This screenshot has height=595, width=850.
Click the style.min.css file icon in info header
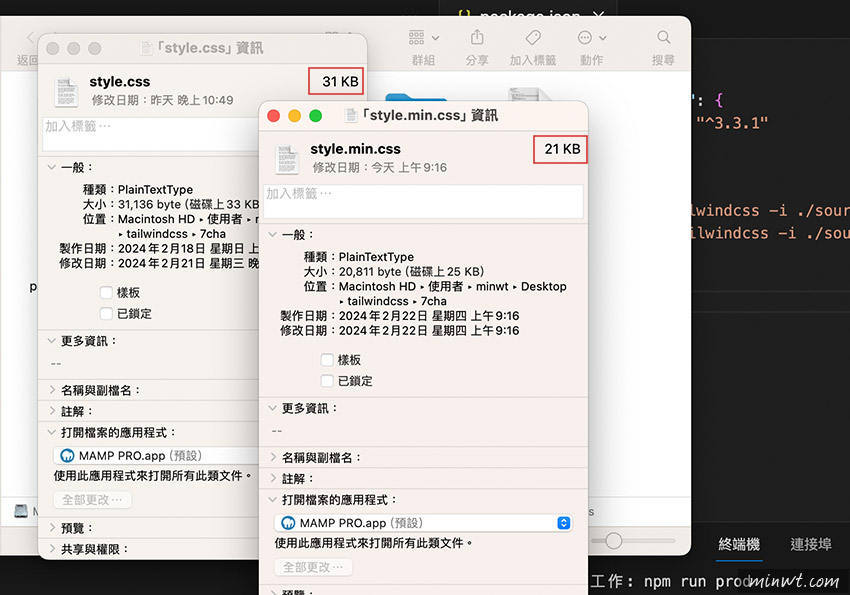(x=287, y=159)
